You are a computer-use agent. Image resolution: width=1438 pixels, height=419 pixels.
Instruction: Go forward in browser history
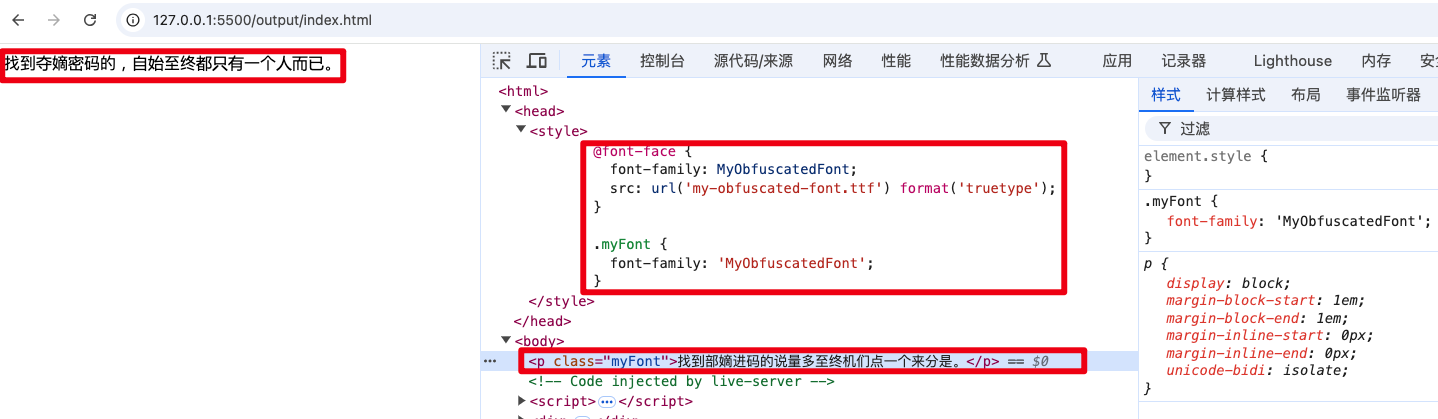click(x=54, y=20)
